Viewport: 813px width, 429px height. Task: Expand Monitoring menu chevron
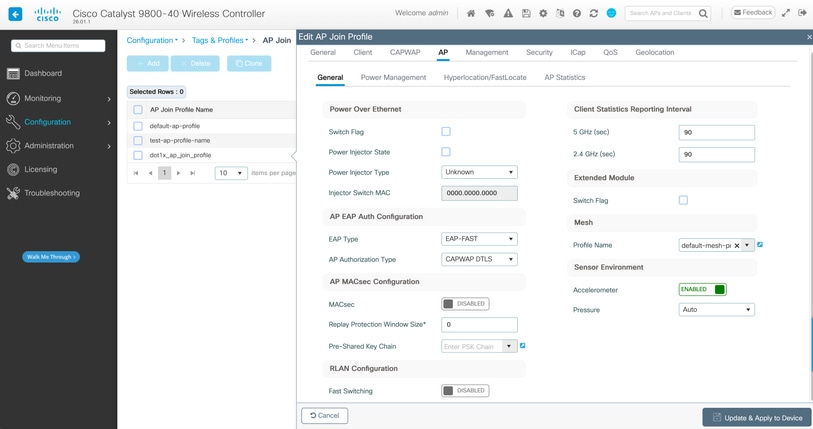pyautogui.click(x=109, y=99)
